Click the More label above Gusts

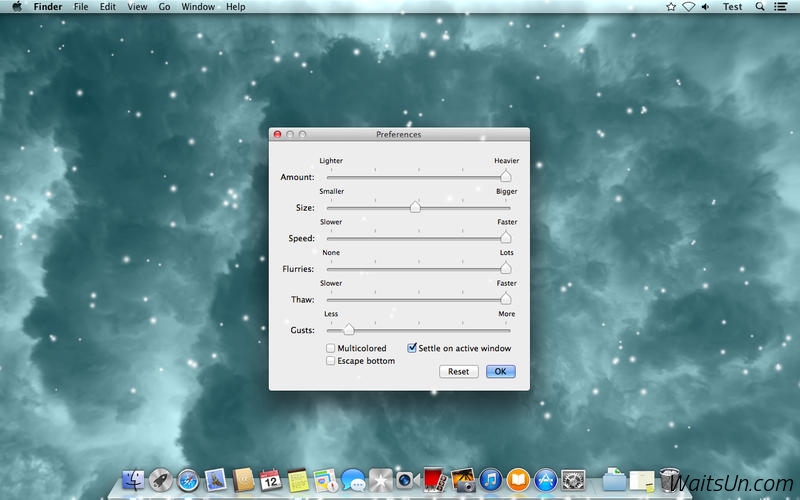coord(507,314)
